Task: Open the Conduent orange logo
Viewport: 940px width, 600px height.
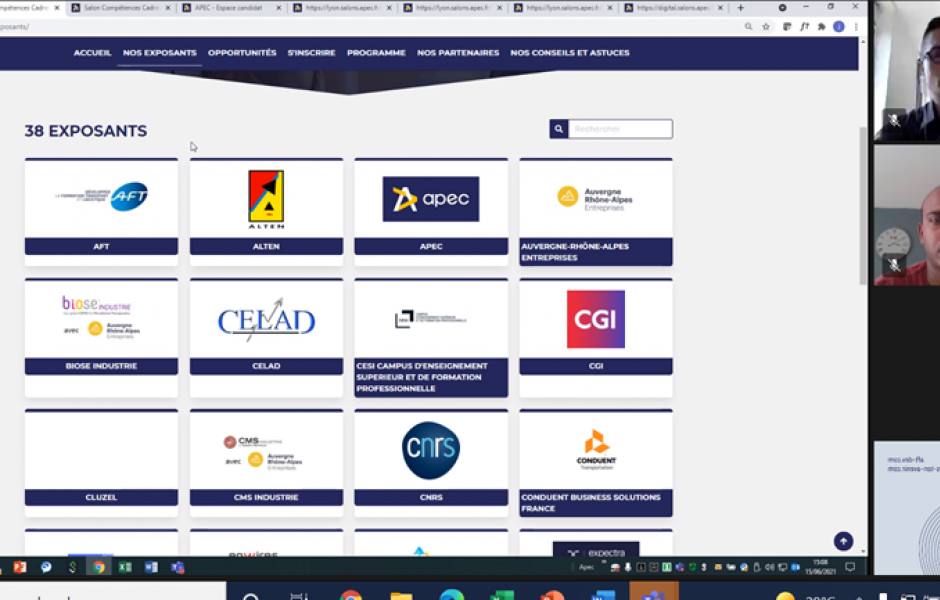Action: 596,450
